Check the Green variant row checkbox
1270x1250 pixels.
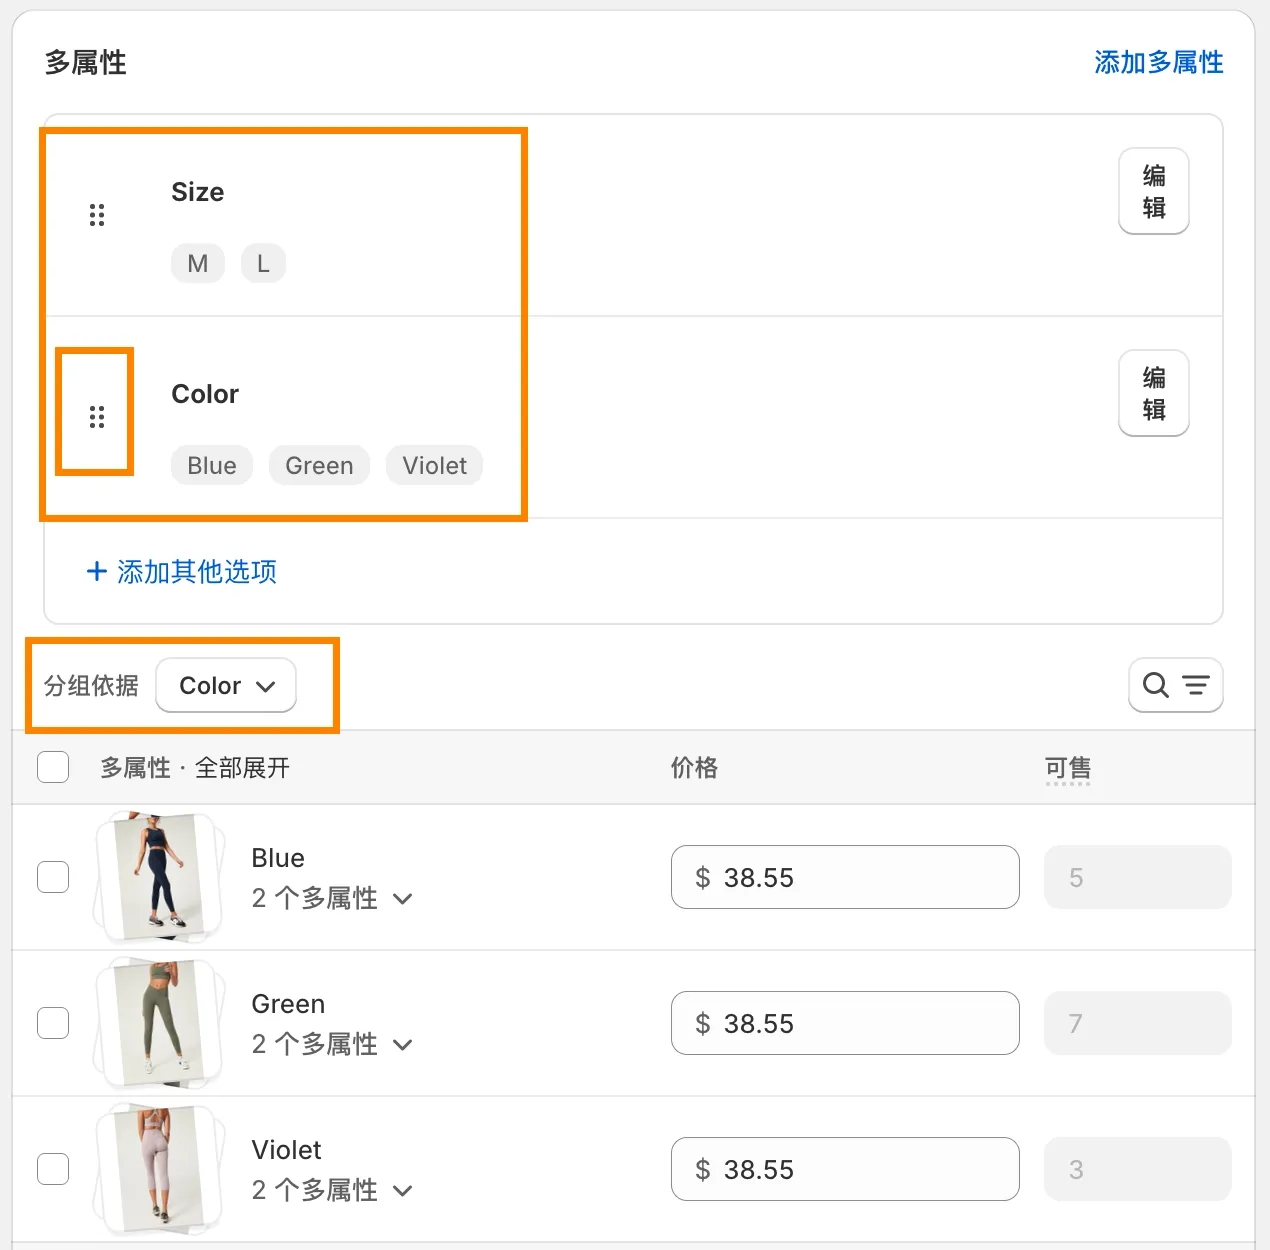pos(53,1023)
